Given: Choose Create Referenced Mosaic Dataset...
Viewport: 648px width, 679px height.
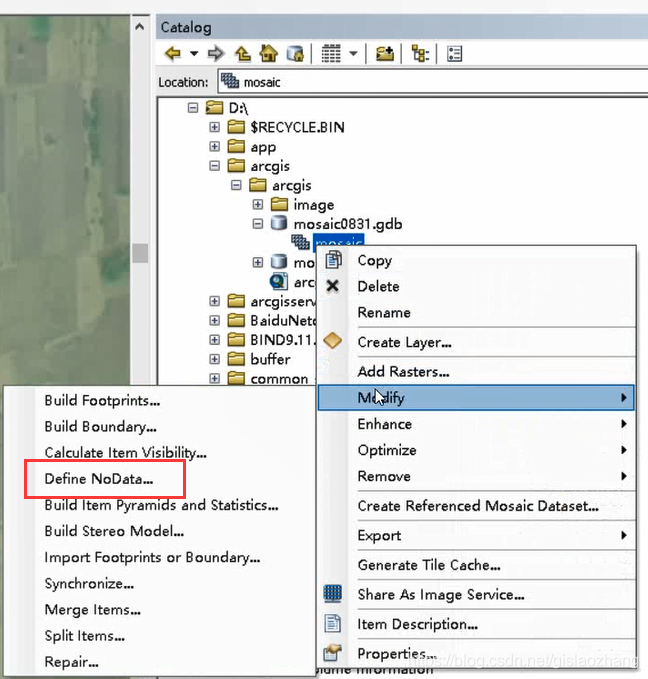Looking at the screenshot, I should (476, 506).
